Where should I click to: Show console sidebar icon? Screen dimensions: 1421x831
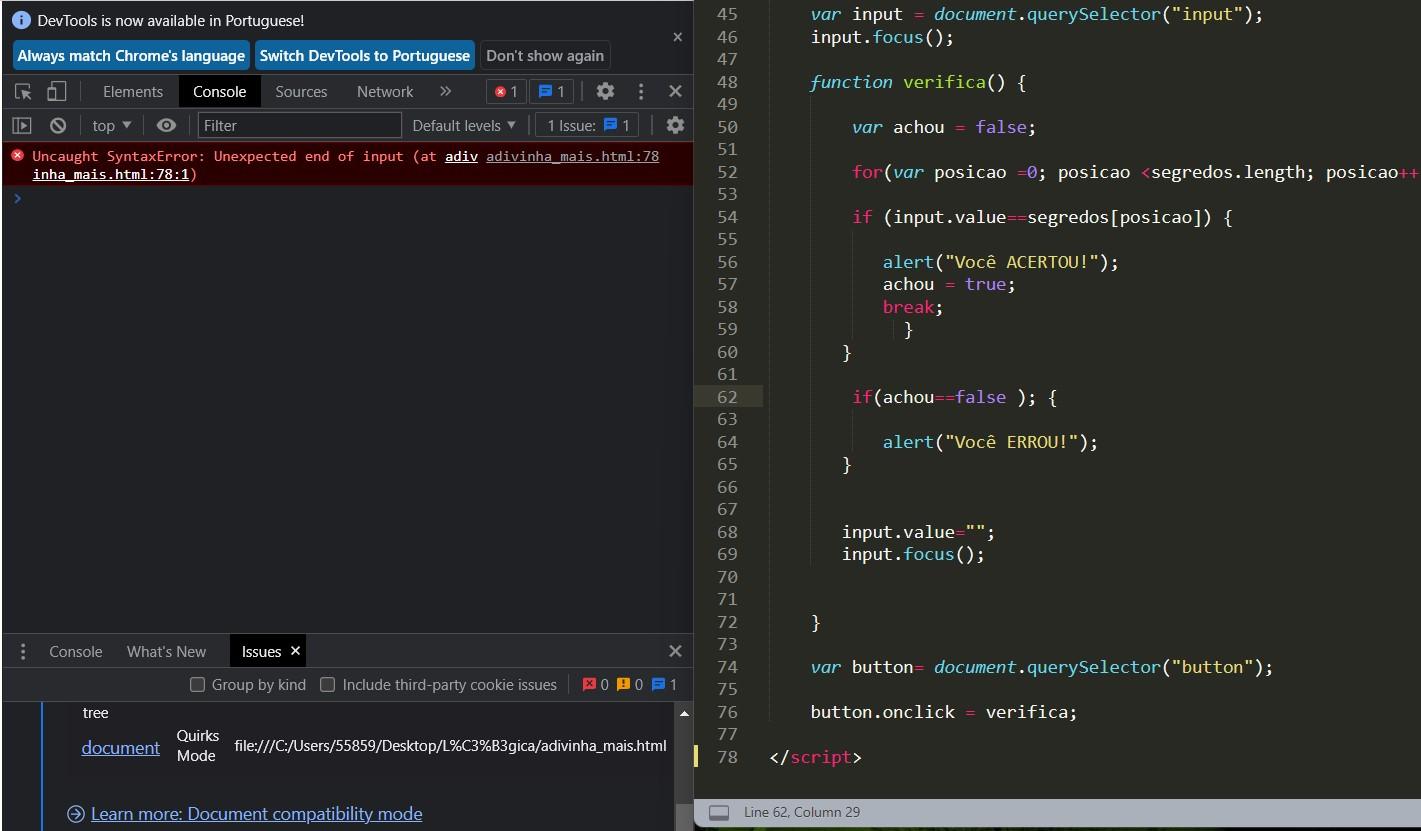(x=22, y=125)
